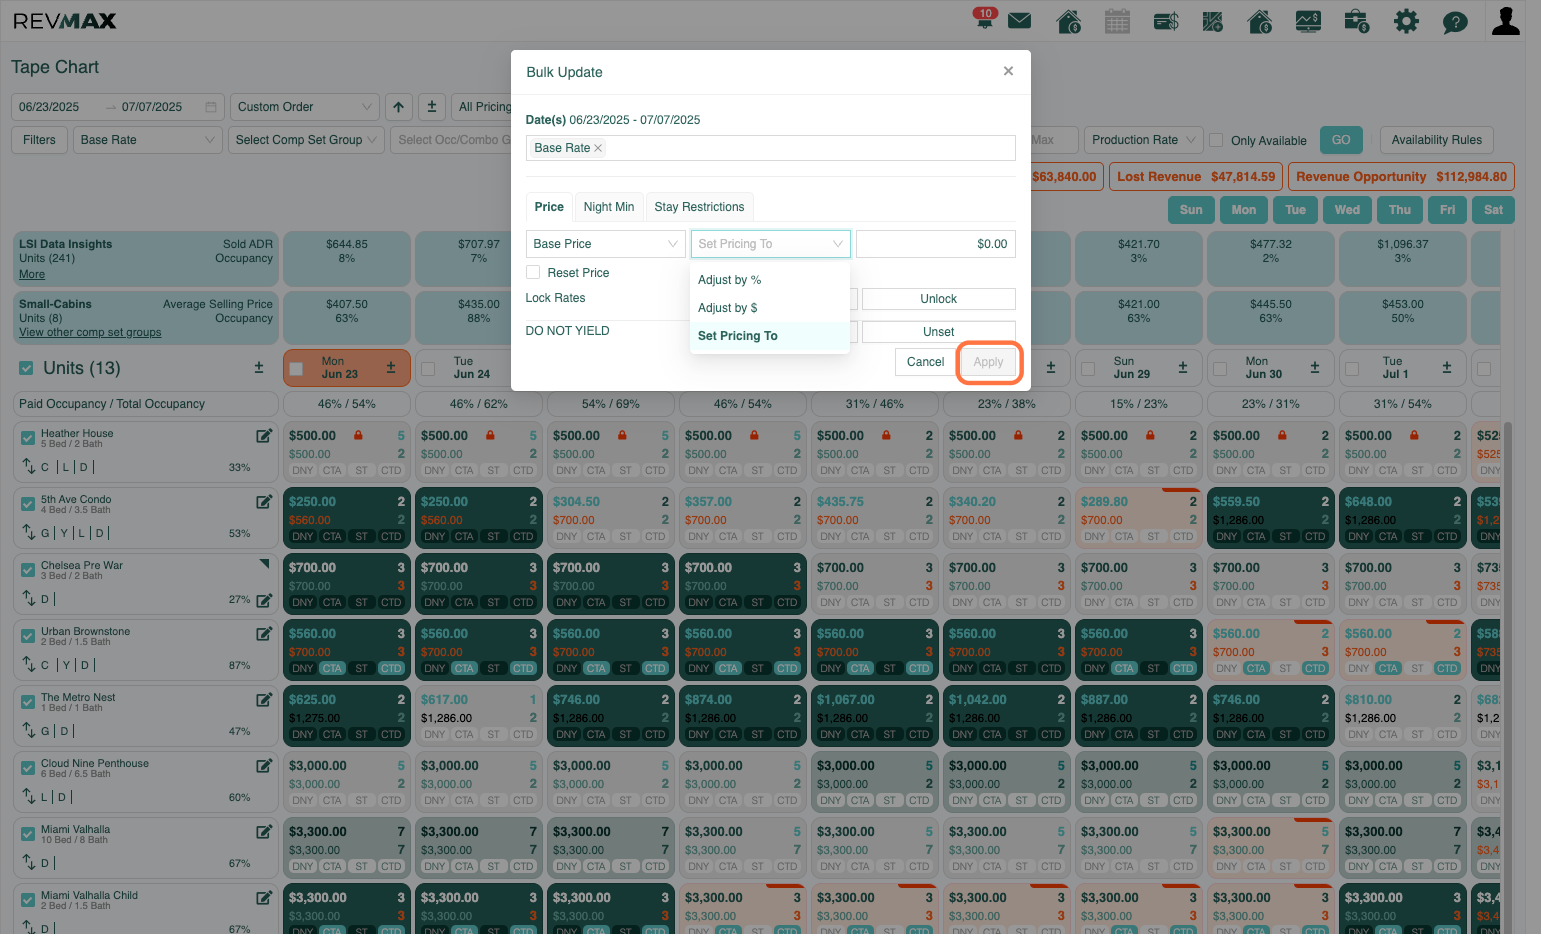Toggle the Tue Jun 24 column checkbox
Image resolution: width=1541 pixels, height=934 pixels.
click(x=428, y=369)
